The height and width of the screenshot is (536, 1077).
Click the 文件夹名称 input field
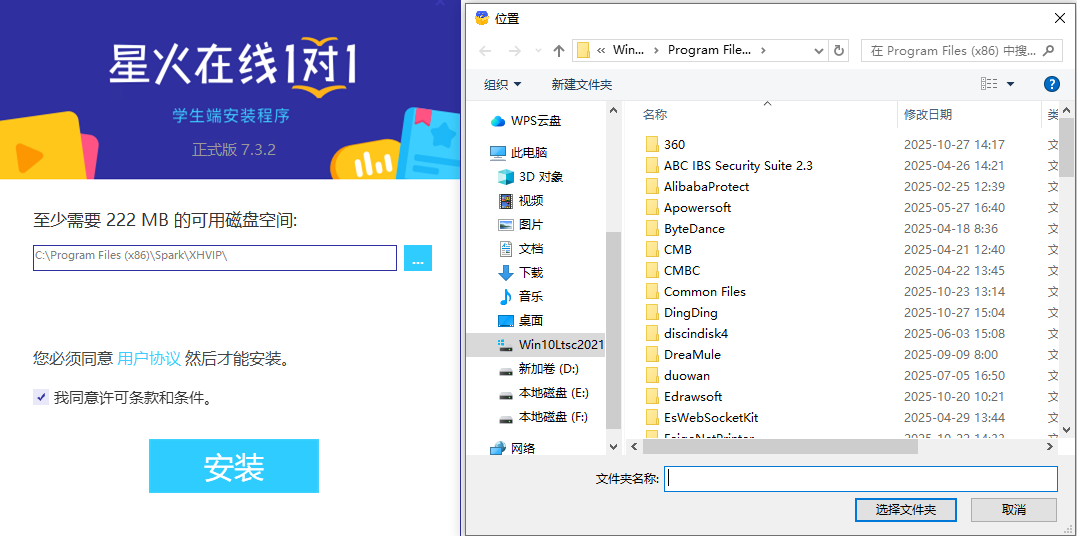pos(861,479)
